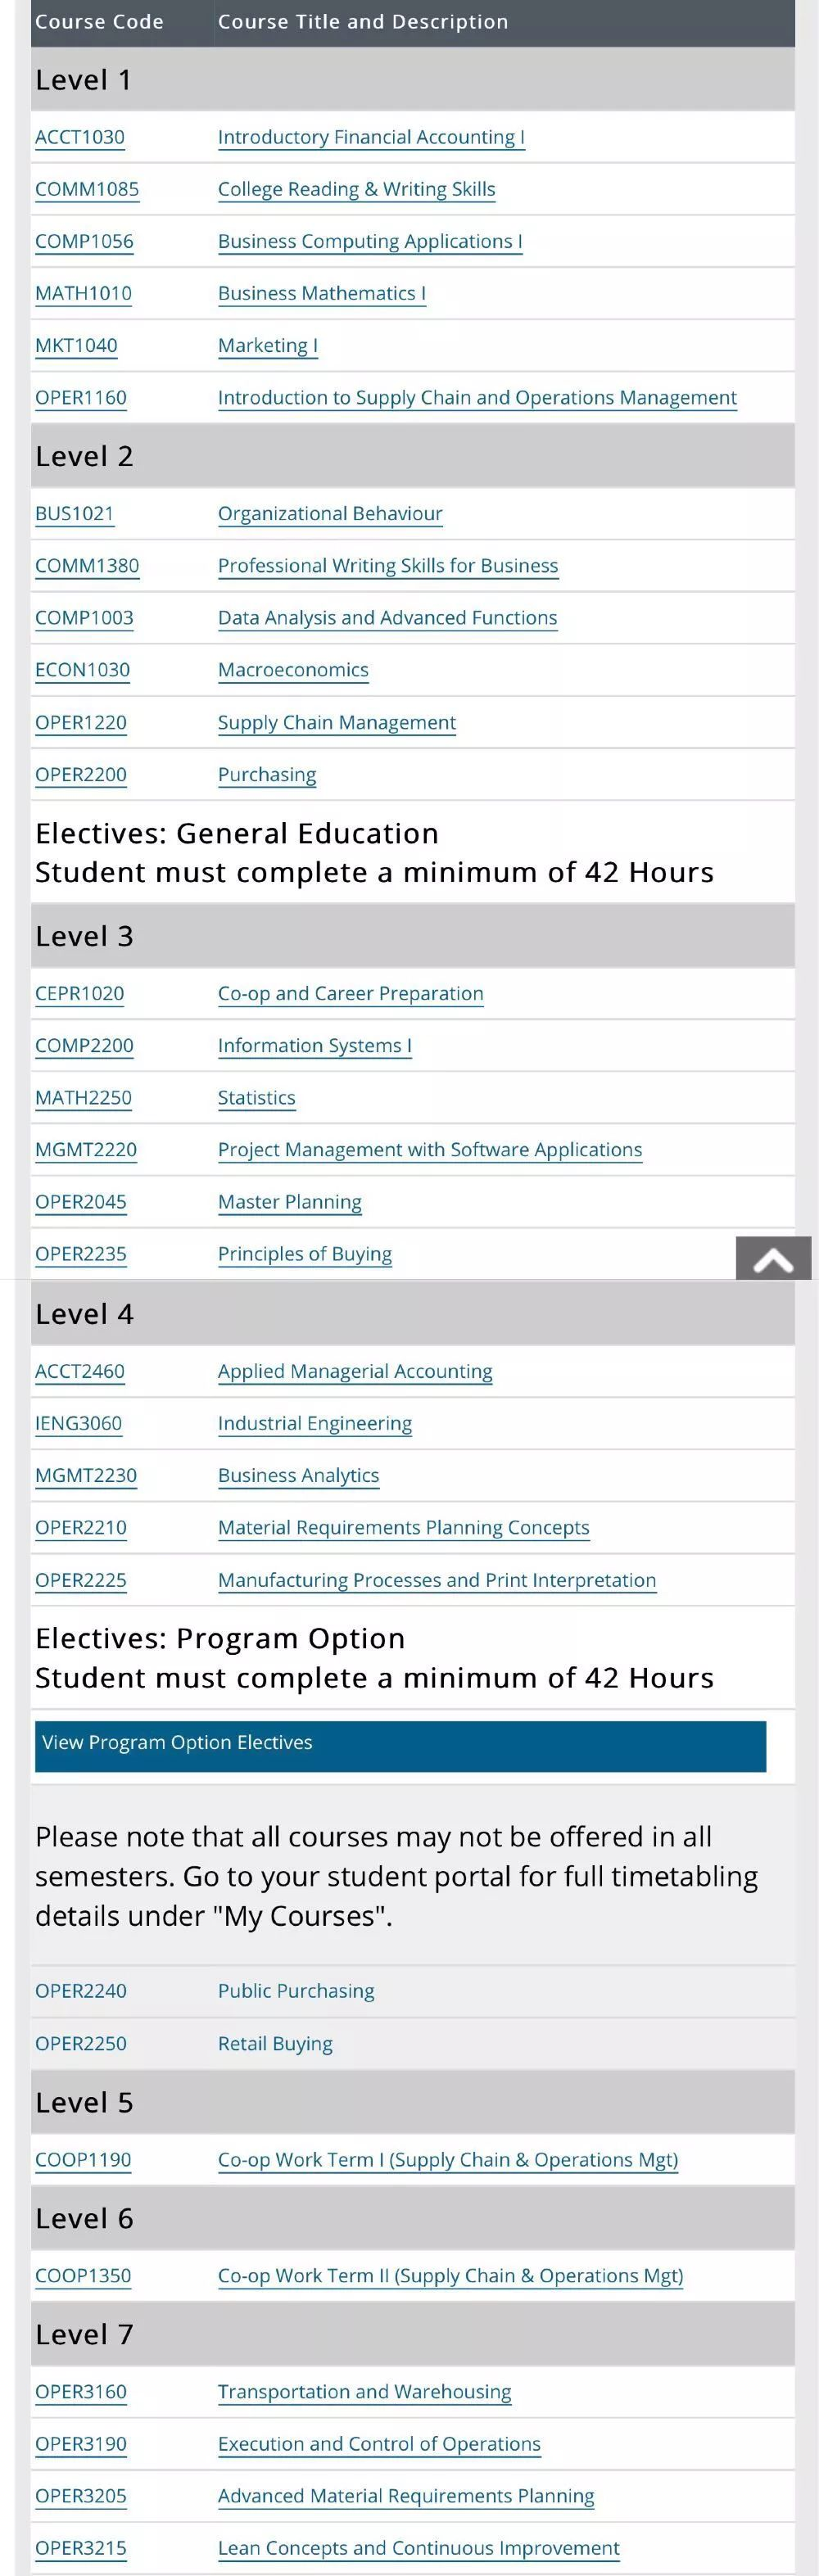819x2576 pixels.
Task: Open the Purchasing course link
Action: 267,774
